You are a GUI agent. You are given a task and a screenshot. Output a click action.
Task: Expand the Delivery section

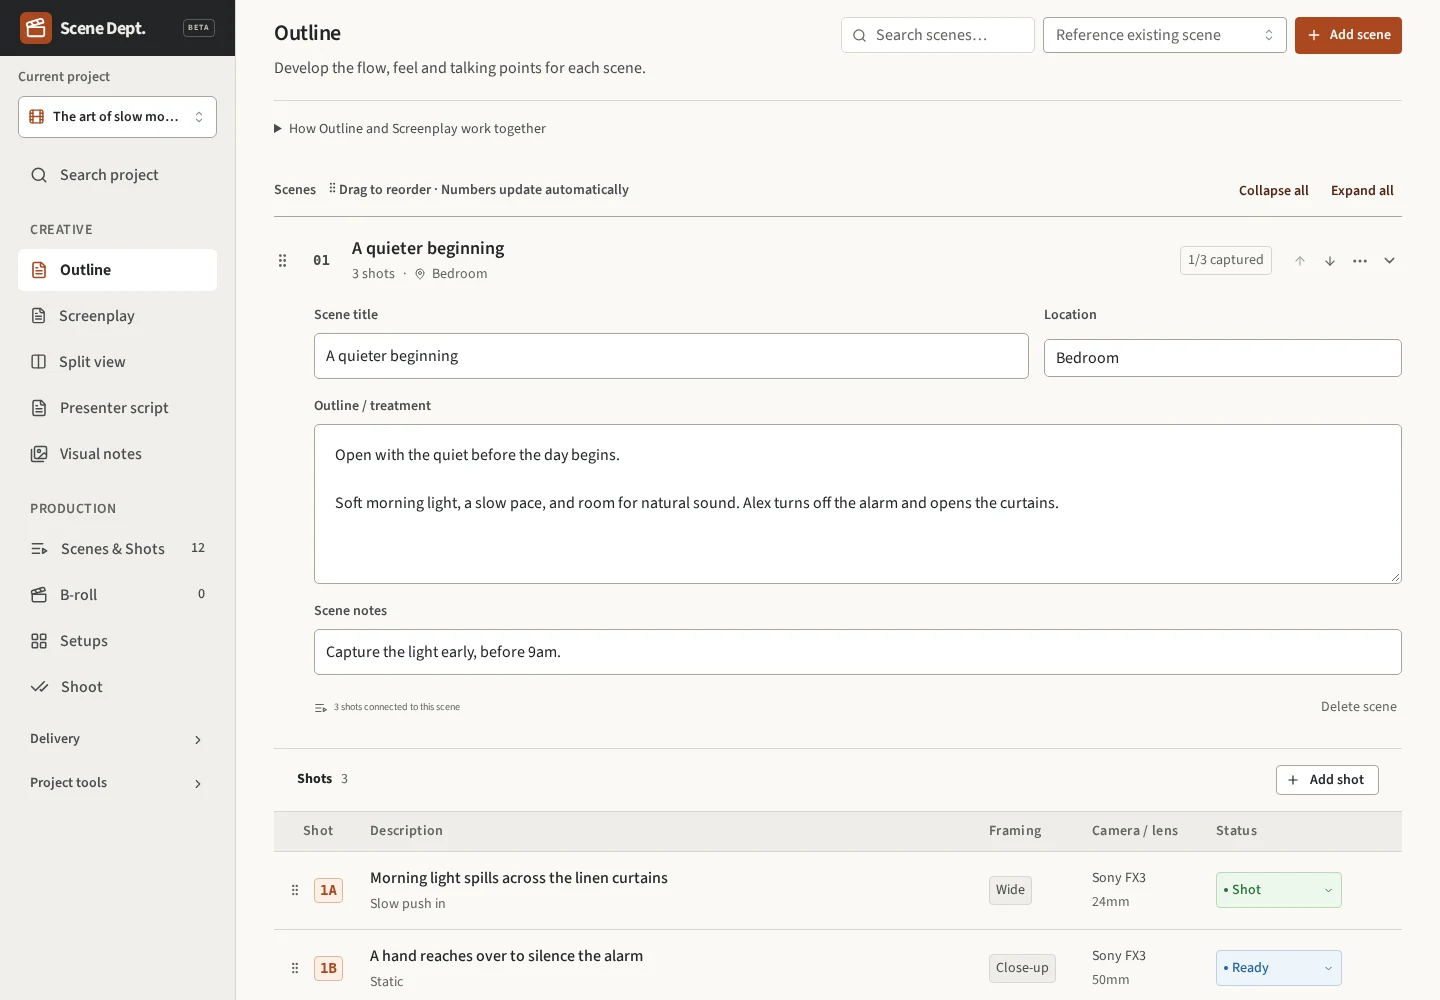pos(117,739)
